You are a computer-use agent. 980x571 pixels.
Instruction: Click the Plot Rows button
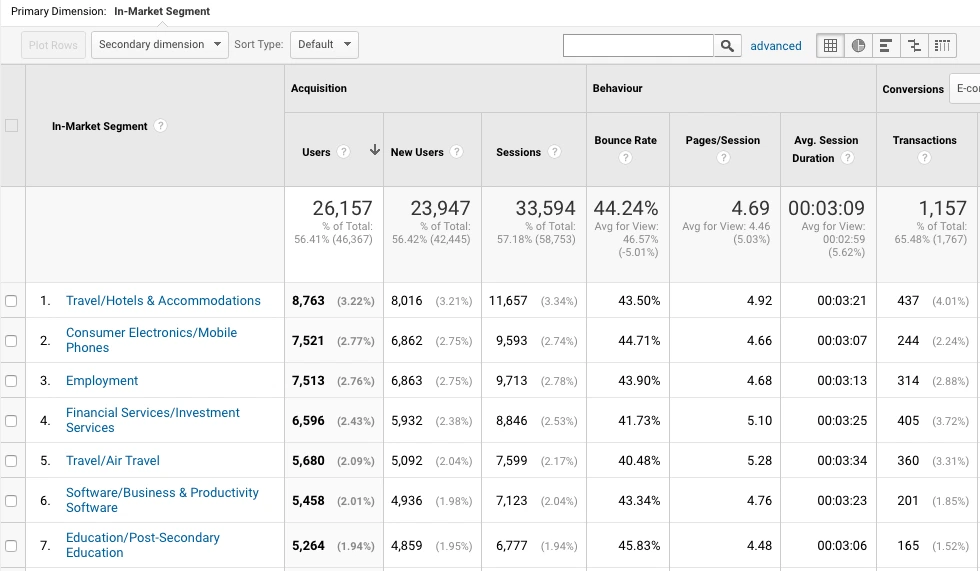coord(53,45)
